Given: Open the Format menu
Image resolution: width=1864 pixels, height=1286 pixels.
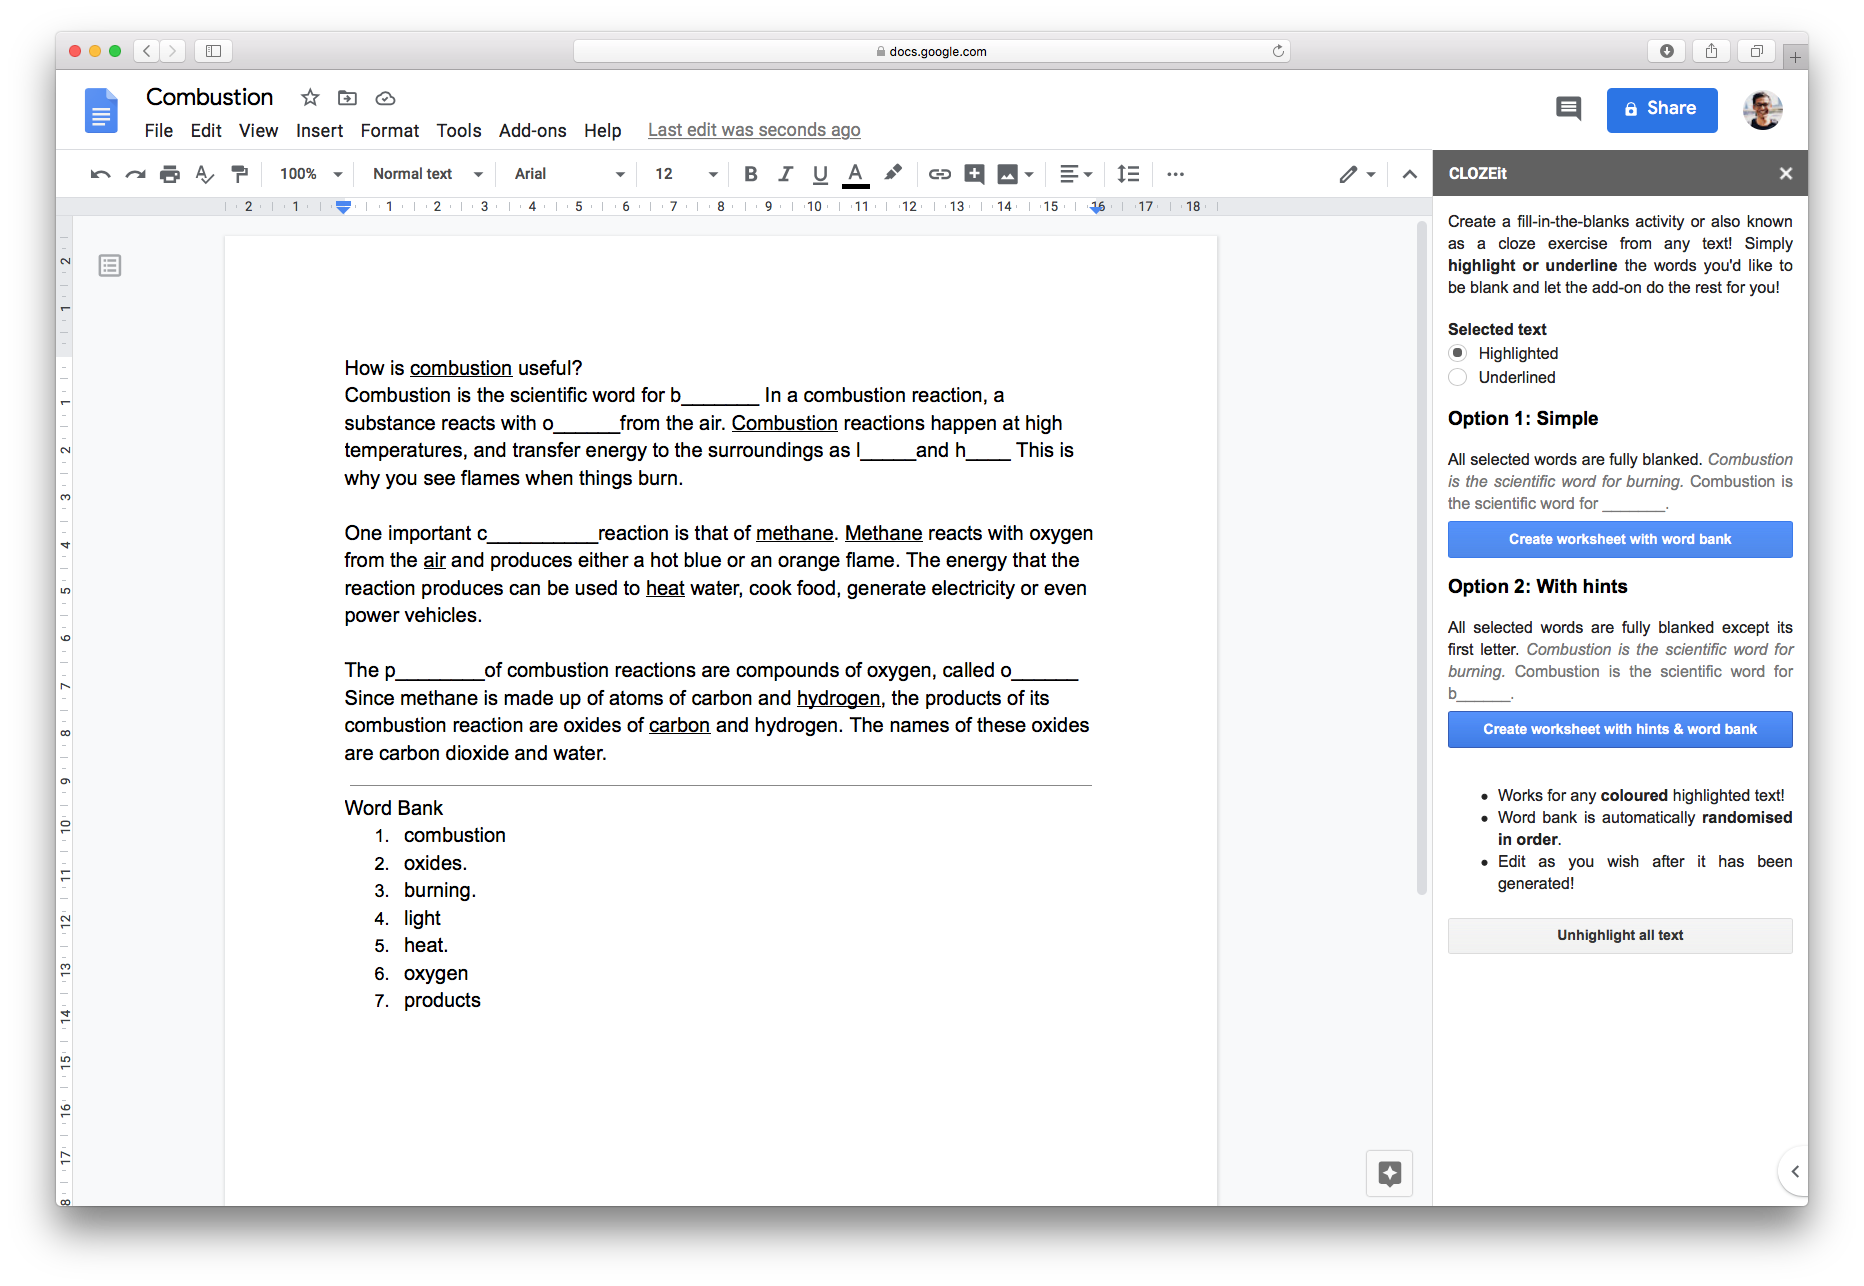Looking at the screenshot, I should [390, 131].
